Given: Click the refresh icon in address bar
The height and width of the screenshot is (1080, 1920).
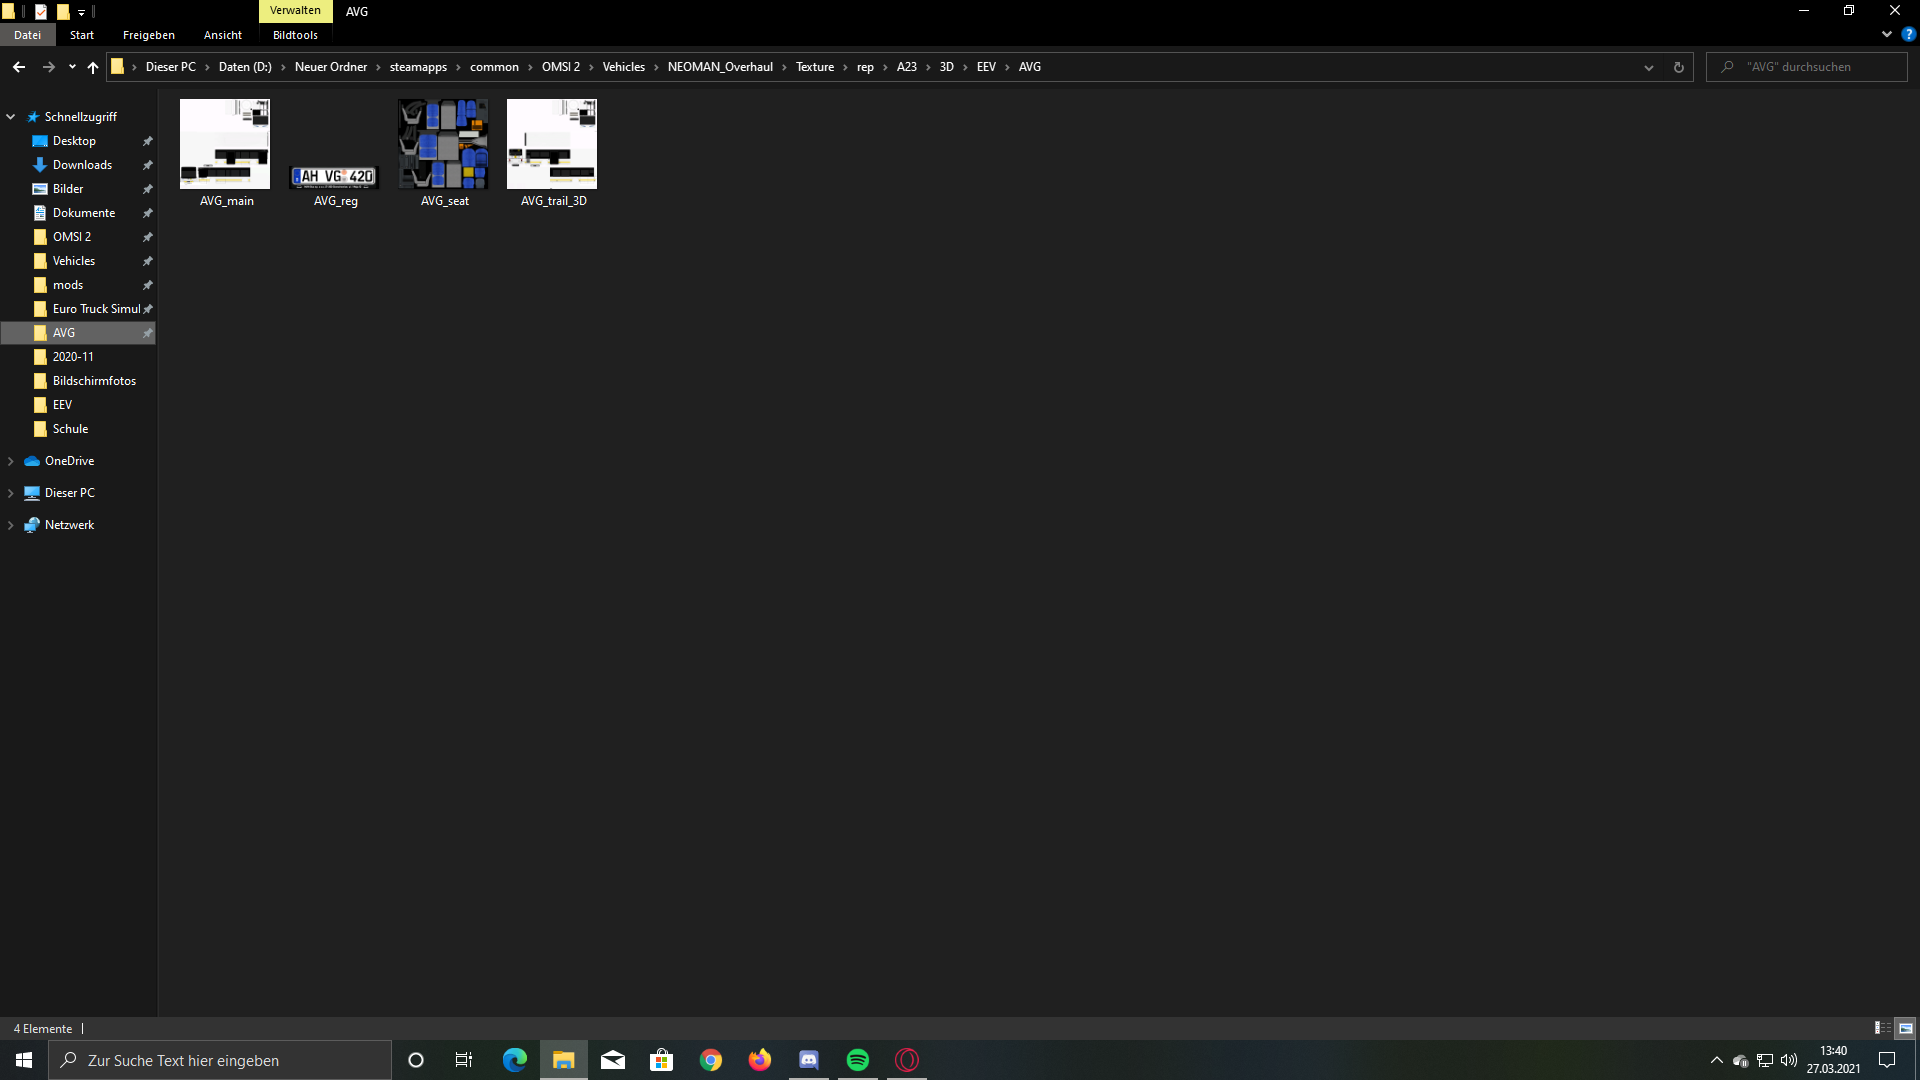Looking at the screenshot, I should click(x=1678, y=67).
